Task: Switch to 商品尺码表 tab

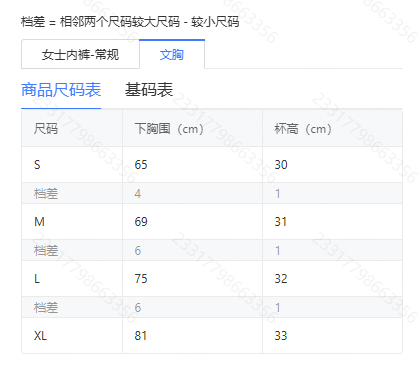Action: pyautogui.click(x=61, y=90)
